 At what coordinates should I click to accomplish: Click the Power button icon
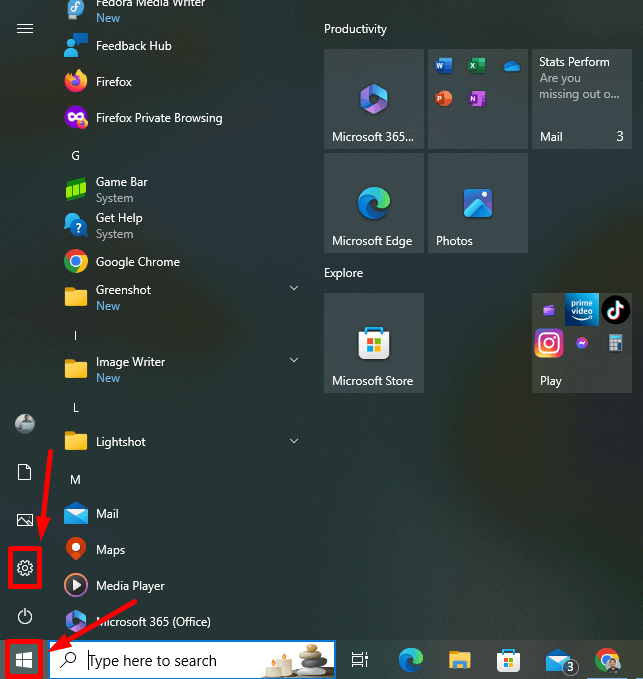click(25, 616)
